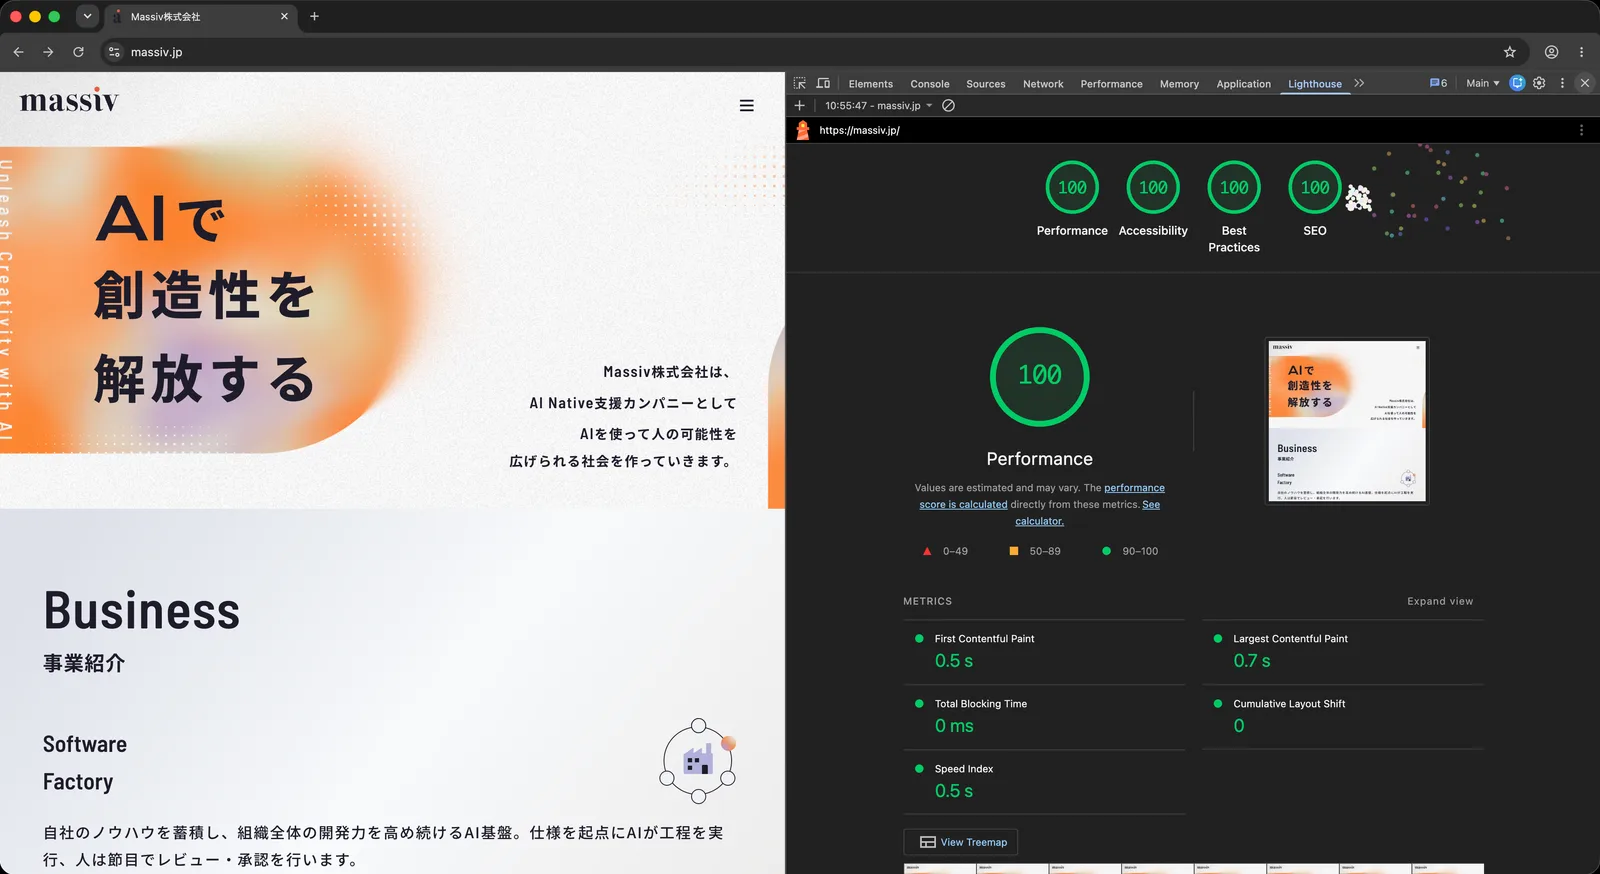Click the AI assistance icon in DevTools

(x=1517, y=83)
